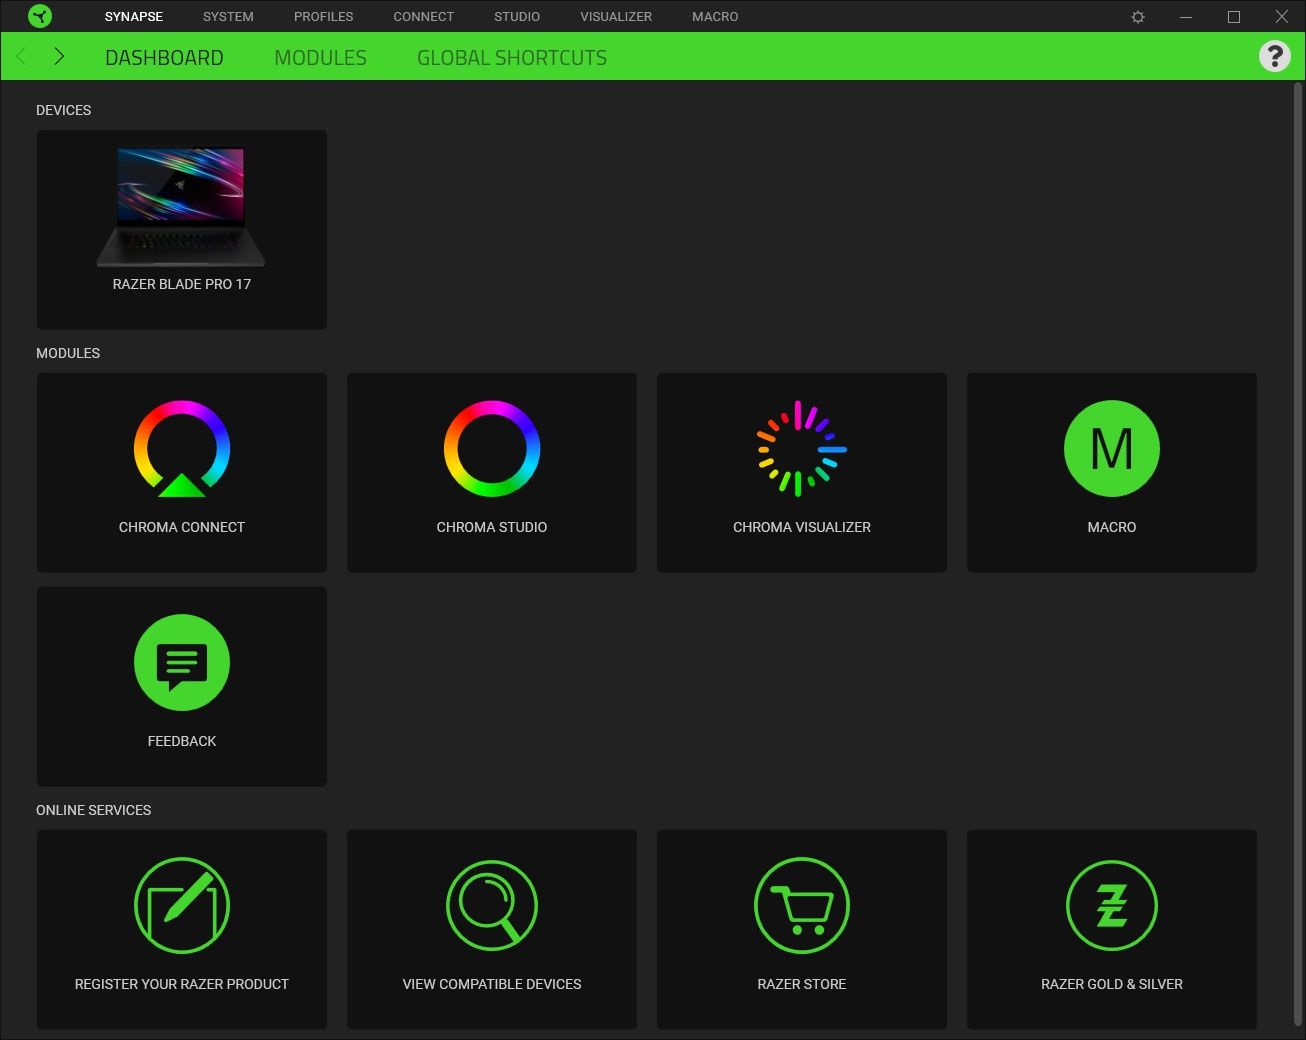The height and width of the screenshot is (1040, 1306).
Task: Click the View Compatible Devices magnifier icon
Action: [492, 905]
